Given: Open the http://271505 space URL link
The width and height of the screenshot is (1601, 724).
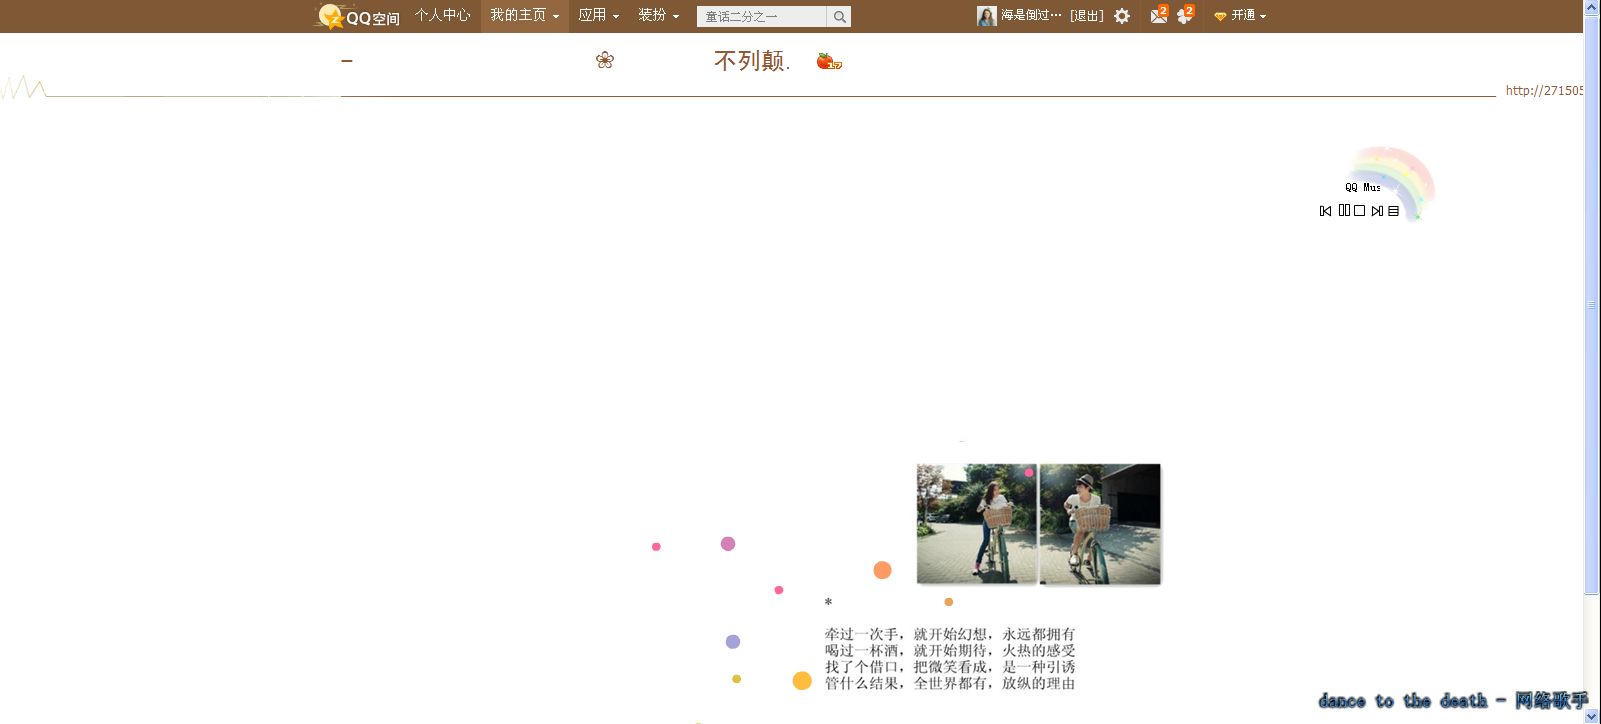Looking at the screenshot, I should [x=1544, y=90].
